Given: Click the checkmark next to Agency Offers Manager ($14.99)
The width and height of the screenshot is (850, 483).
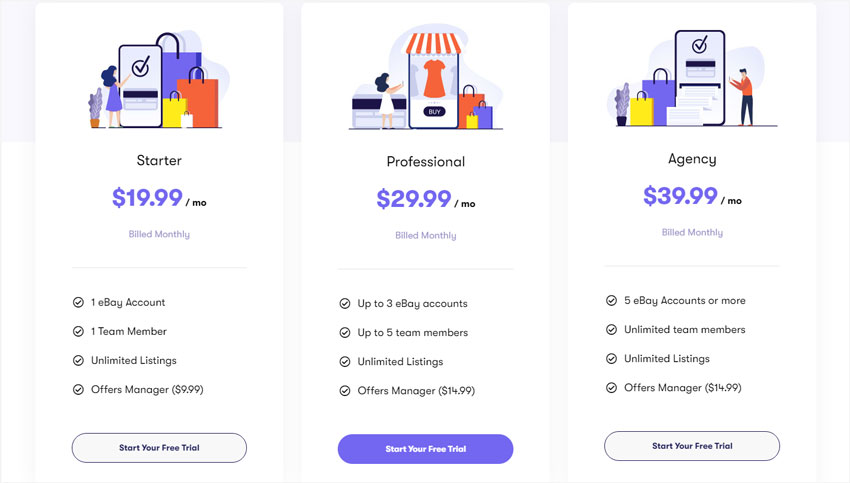Looking at the screenshot, I should point(611,388).
